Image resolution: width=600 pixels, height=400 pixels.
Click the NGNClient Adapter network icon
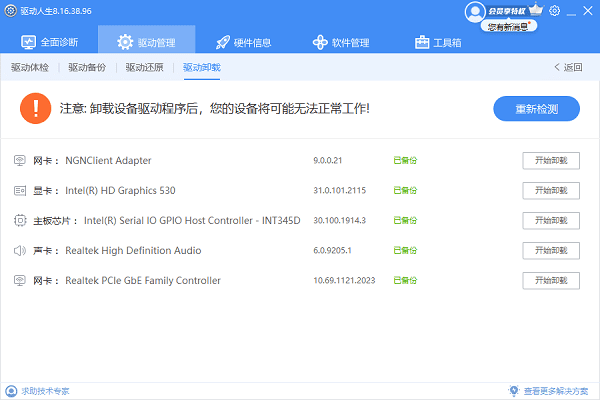[20, 160]
